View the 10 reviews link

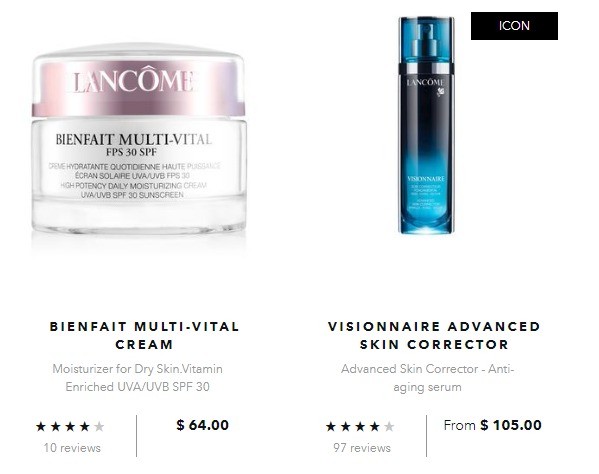(72, 448)
